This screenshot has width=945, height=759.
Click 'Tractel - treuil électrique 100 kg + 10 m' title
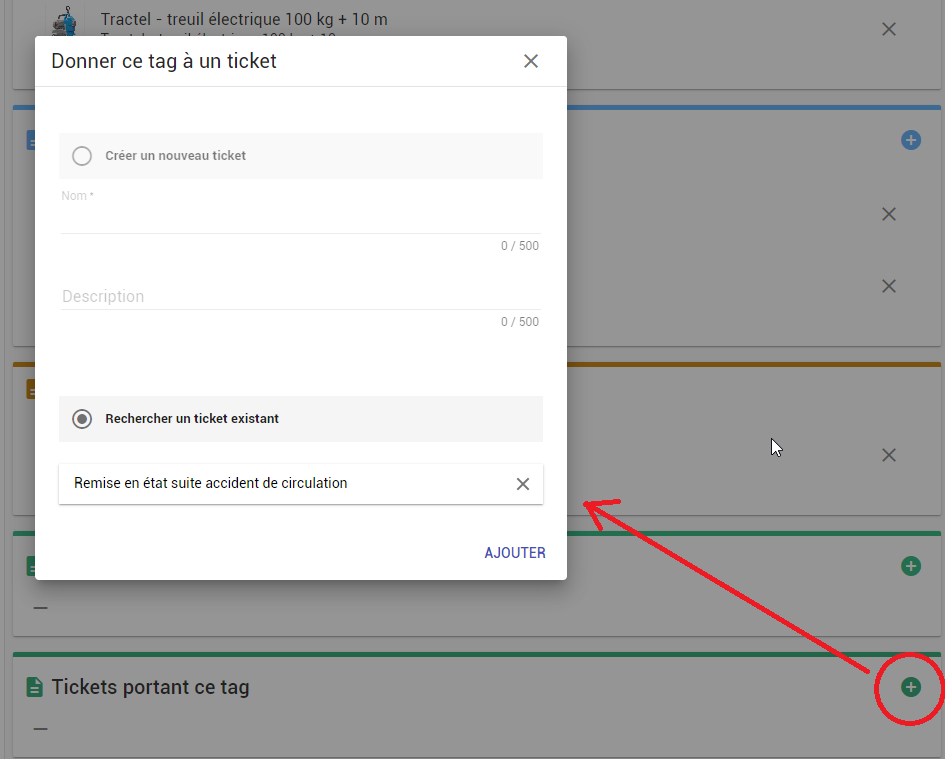point(243,19)
